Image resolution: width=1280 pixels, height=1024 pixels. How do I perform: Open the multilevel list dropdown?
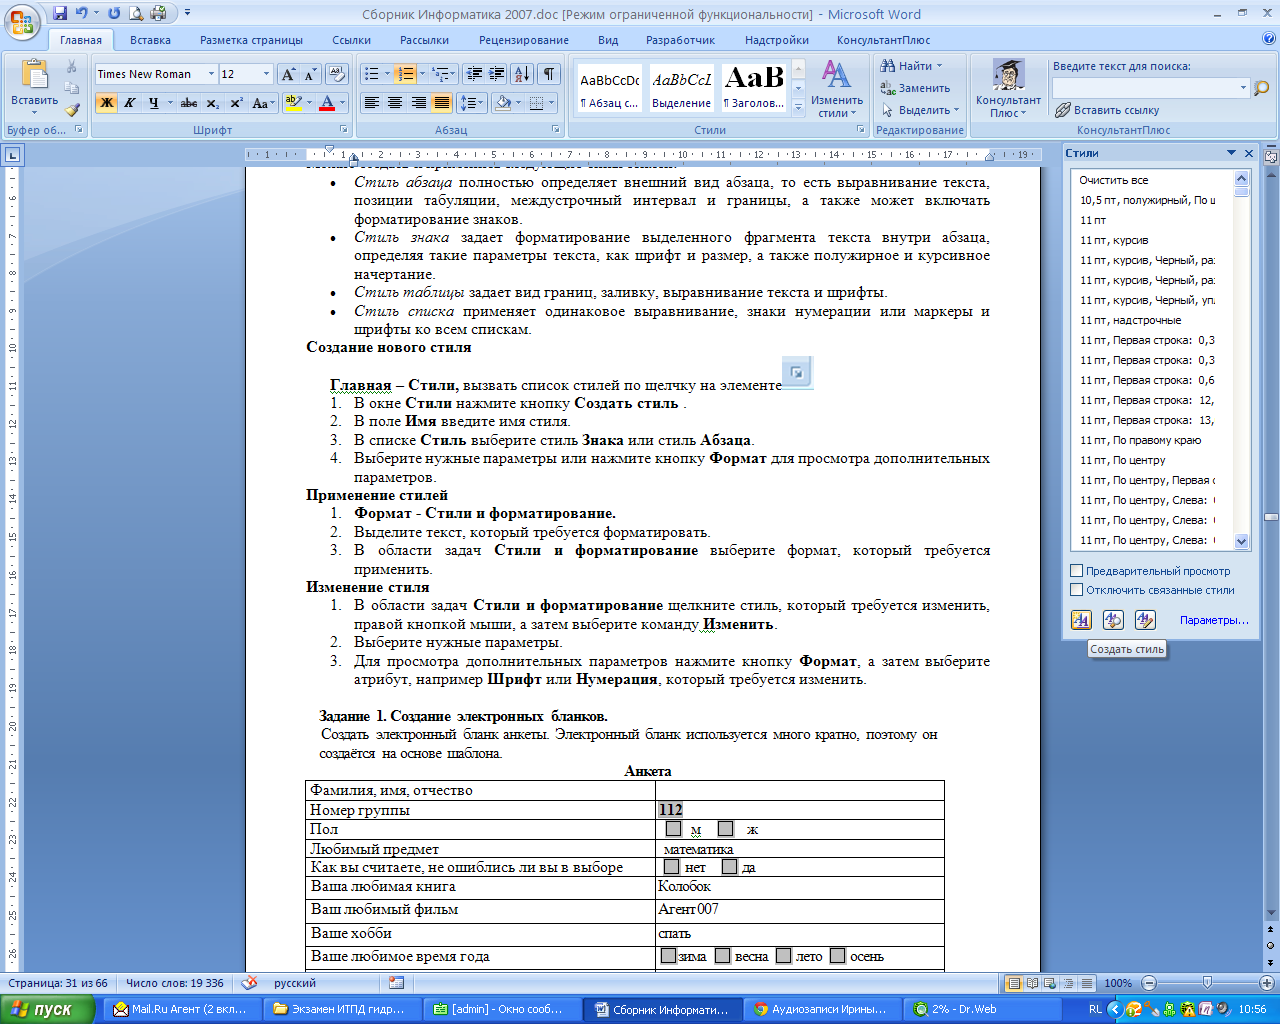(x=443, y=74)
